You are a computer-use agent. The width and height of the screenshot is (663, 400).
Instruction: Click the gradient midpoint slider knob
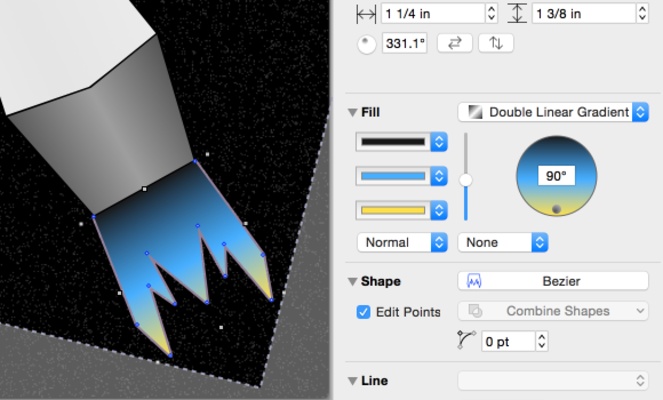(466, 180)
